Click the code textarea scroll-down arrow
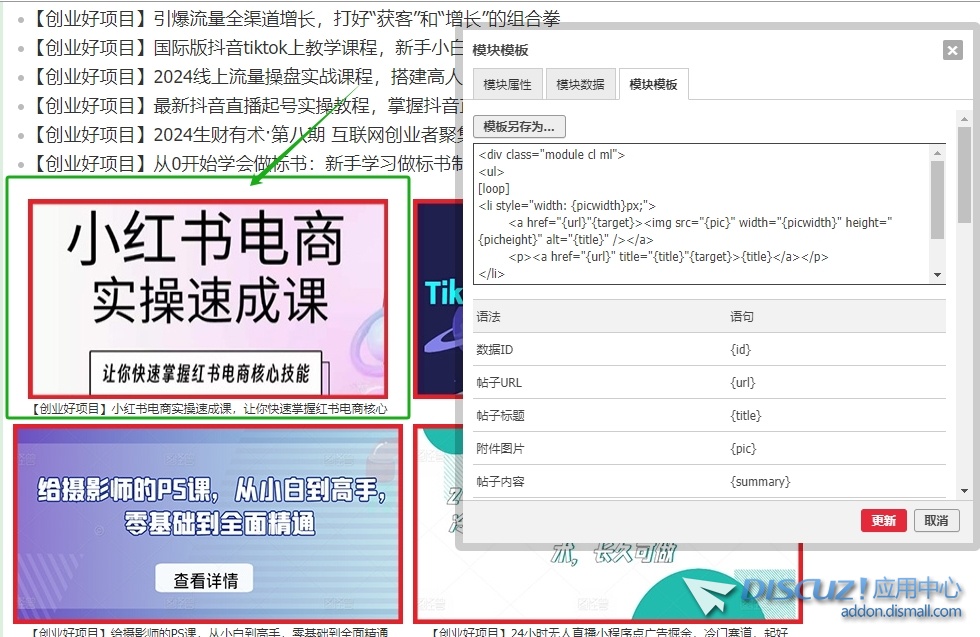 click(x=937, y=275)
